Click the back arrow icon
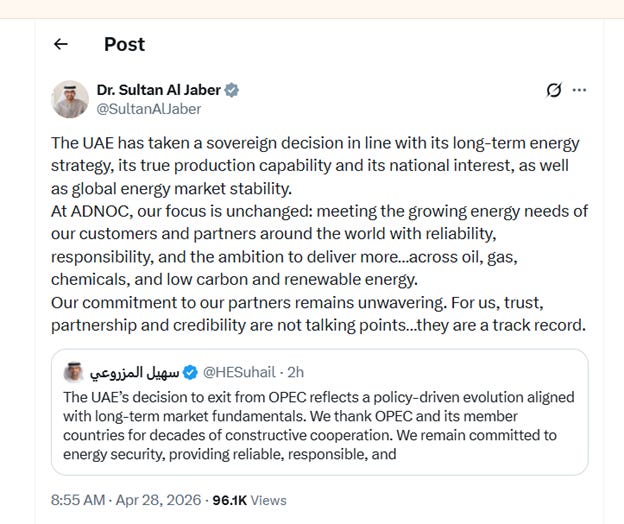This screenshot has height=524, width=624. coord(61,44)
